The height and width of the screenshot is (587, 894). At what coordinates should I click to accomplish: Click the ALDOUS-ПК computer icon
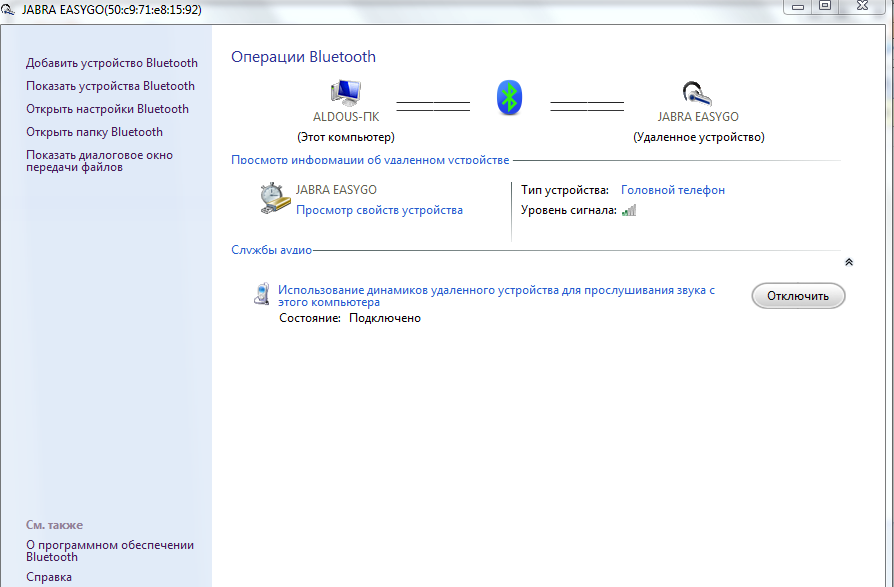tap(346, 93)
